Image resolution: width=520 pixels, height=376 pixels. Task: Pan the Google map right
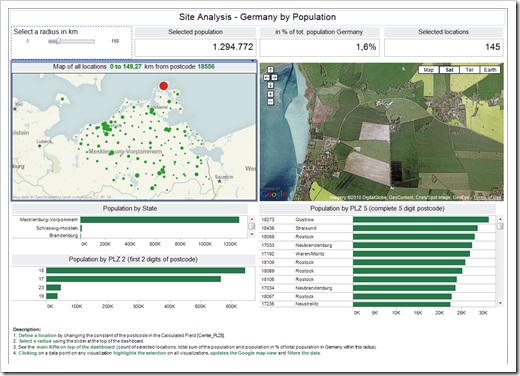(x=274, y=77)
